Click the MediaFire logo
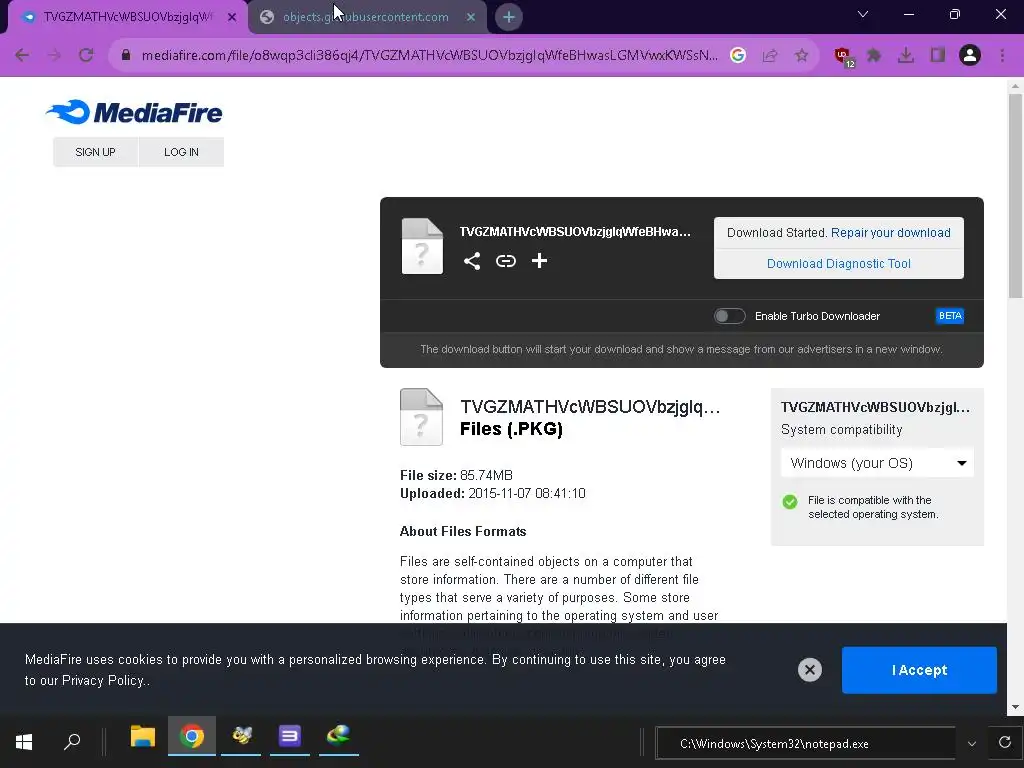The height and width of the screenshot is (768, 1024). point(134,112)
